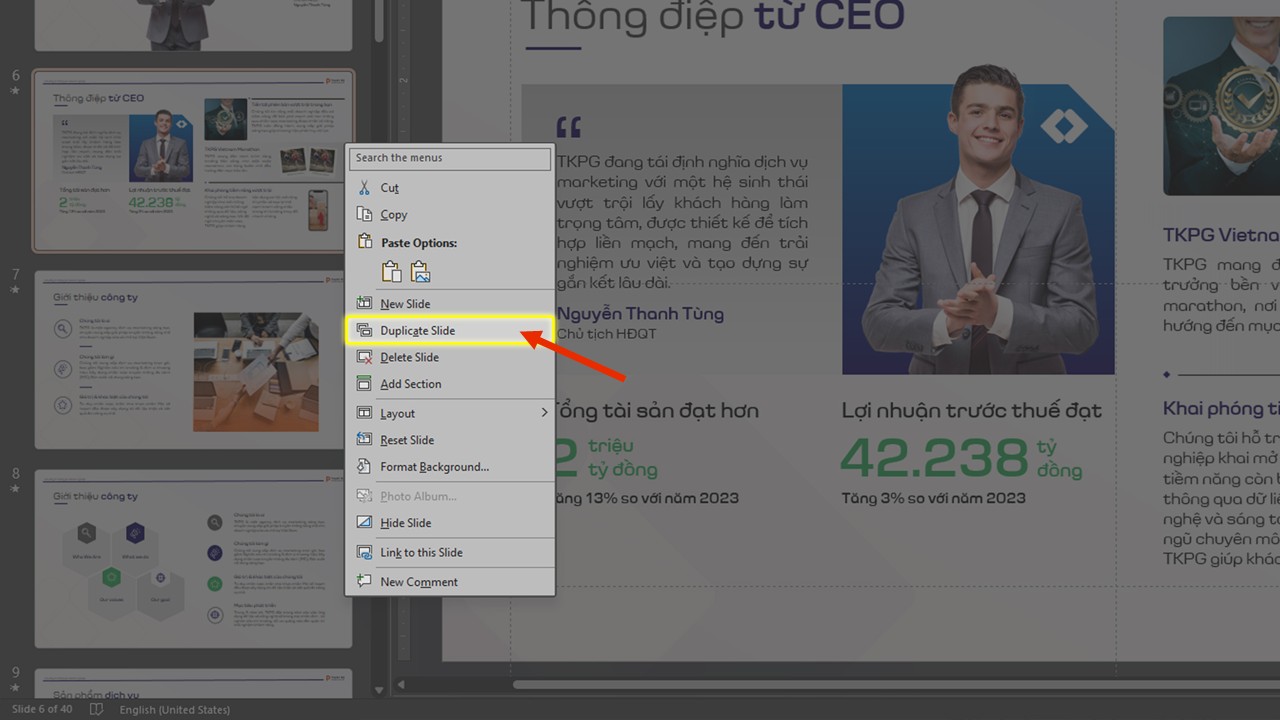Image resolution: width=1280 pixels, height=720 pixels.
Task: Toggle Hide Slide for slide 6
Action: pyautogui.click(x=366, y=522)
